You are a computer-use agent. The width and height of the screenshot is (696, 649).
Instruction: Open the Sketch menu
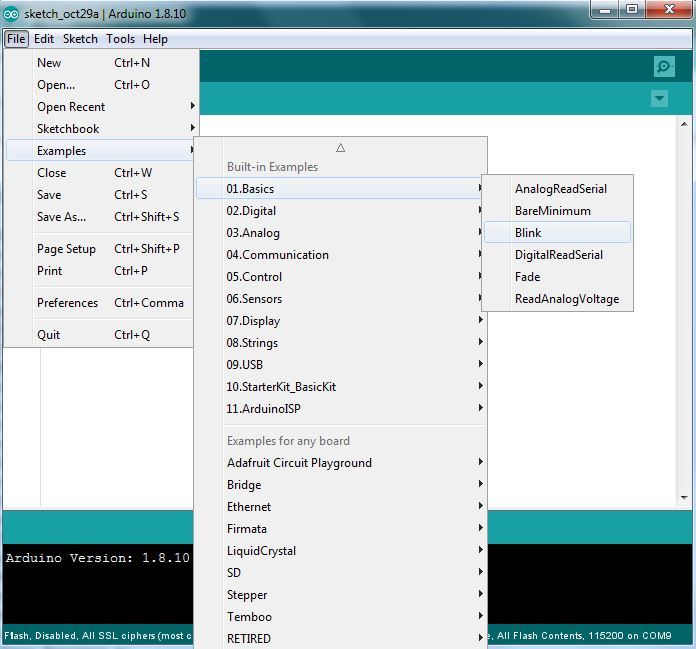point(80,39)
